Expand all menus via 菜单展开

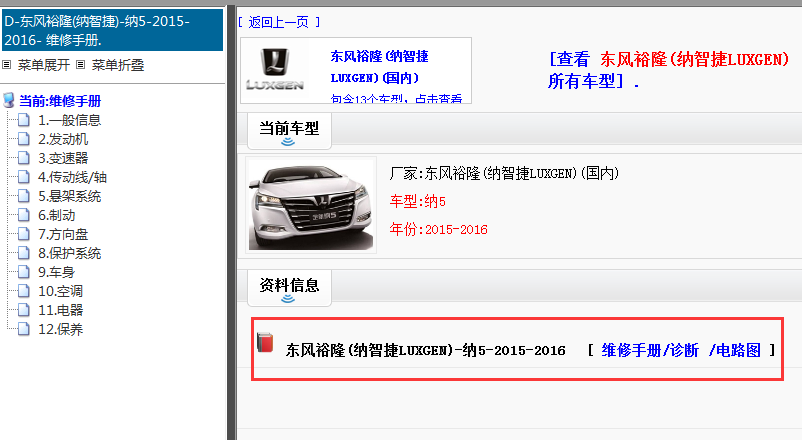tap(43, 65)
